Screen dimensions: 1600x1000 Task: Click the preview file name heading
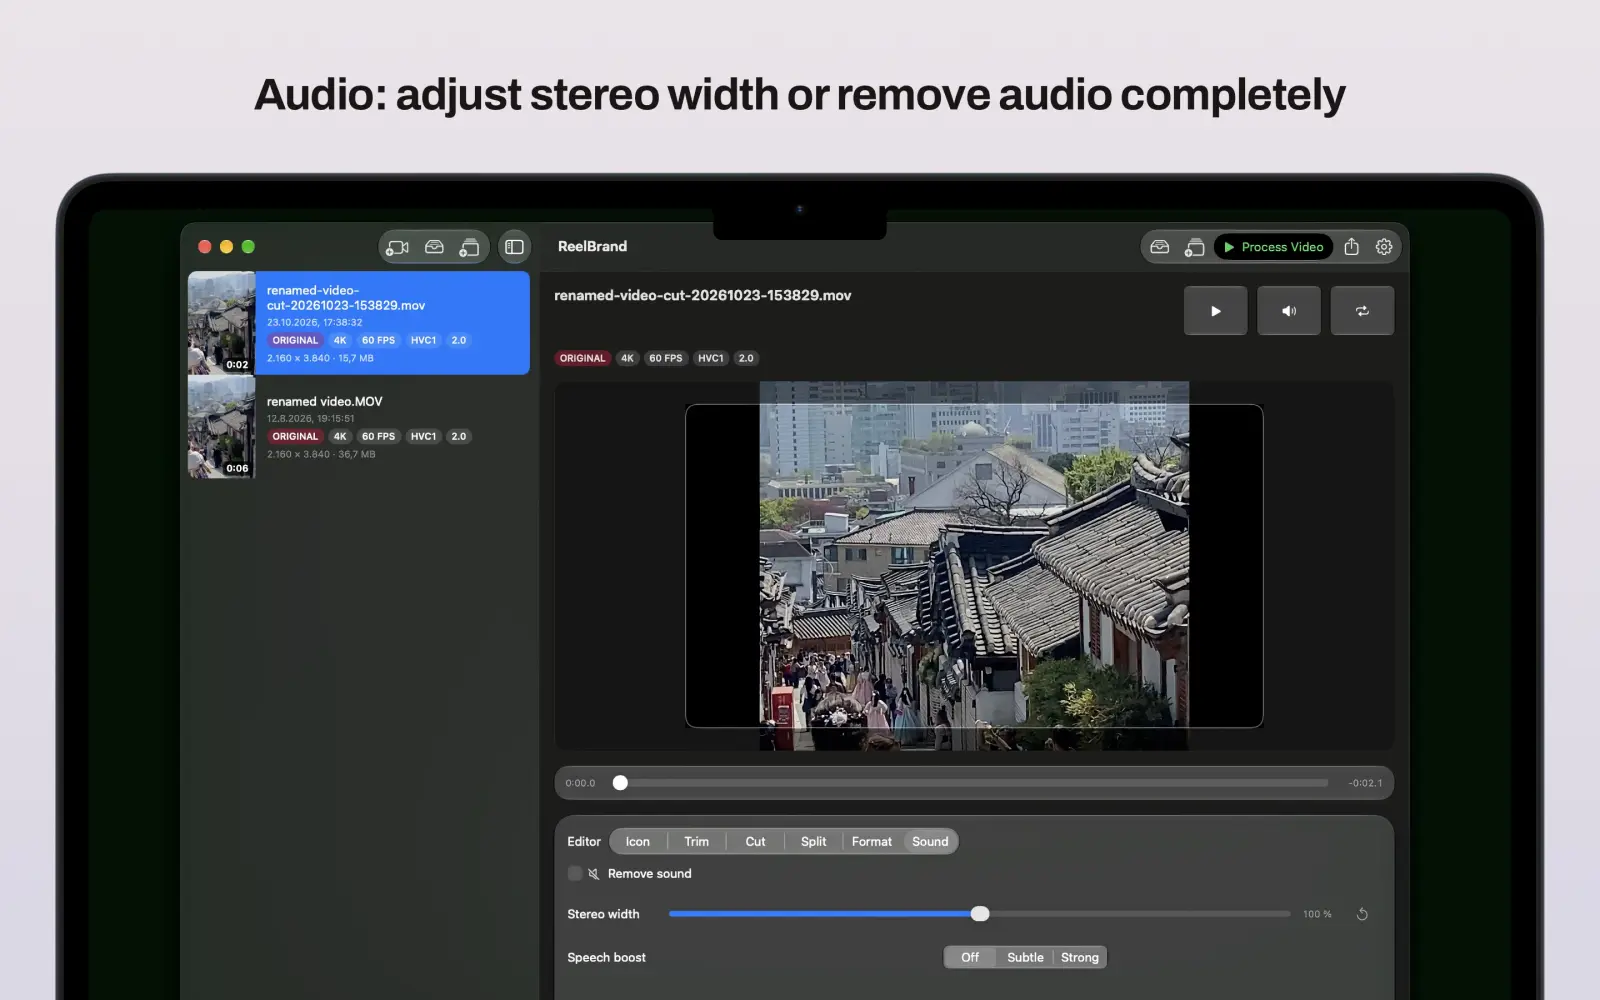coord(703,295)
